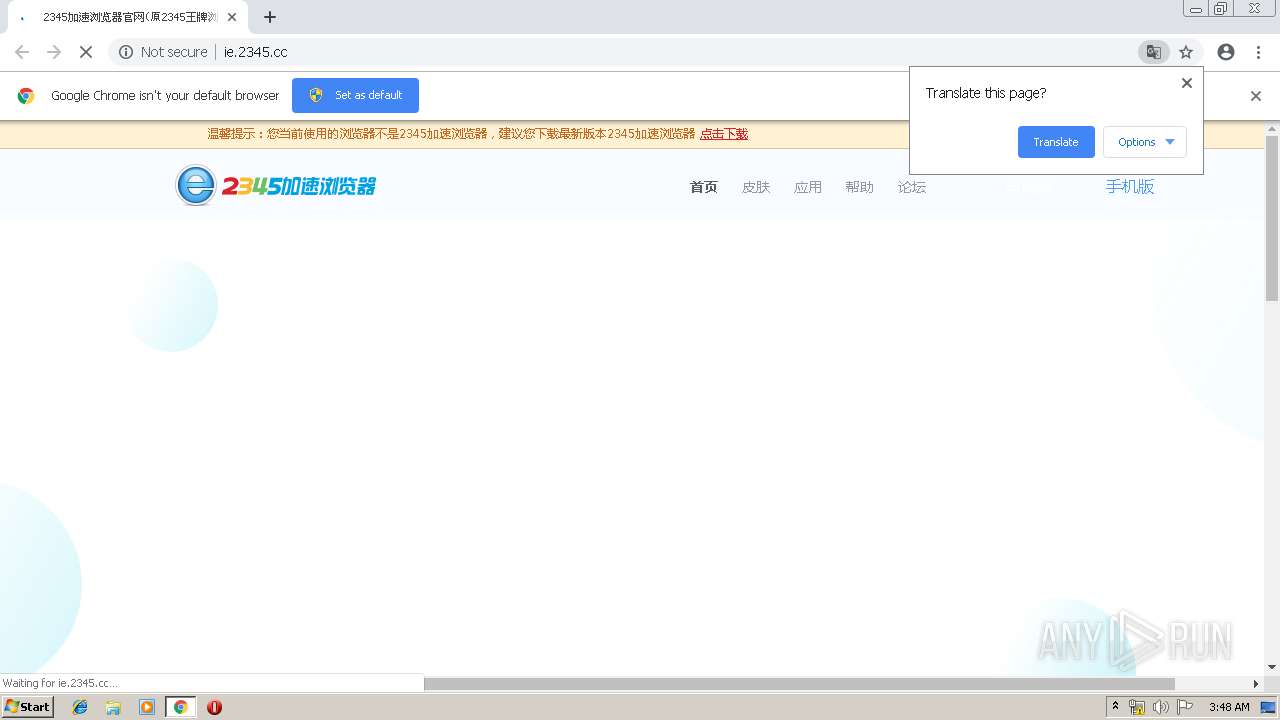Click the Chrome logo in infobar

coord(26,96)
